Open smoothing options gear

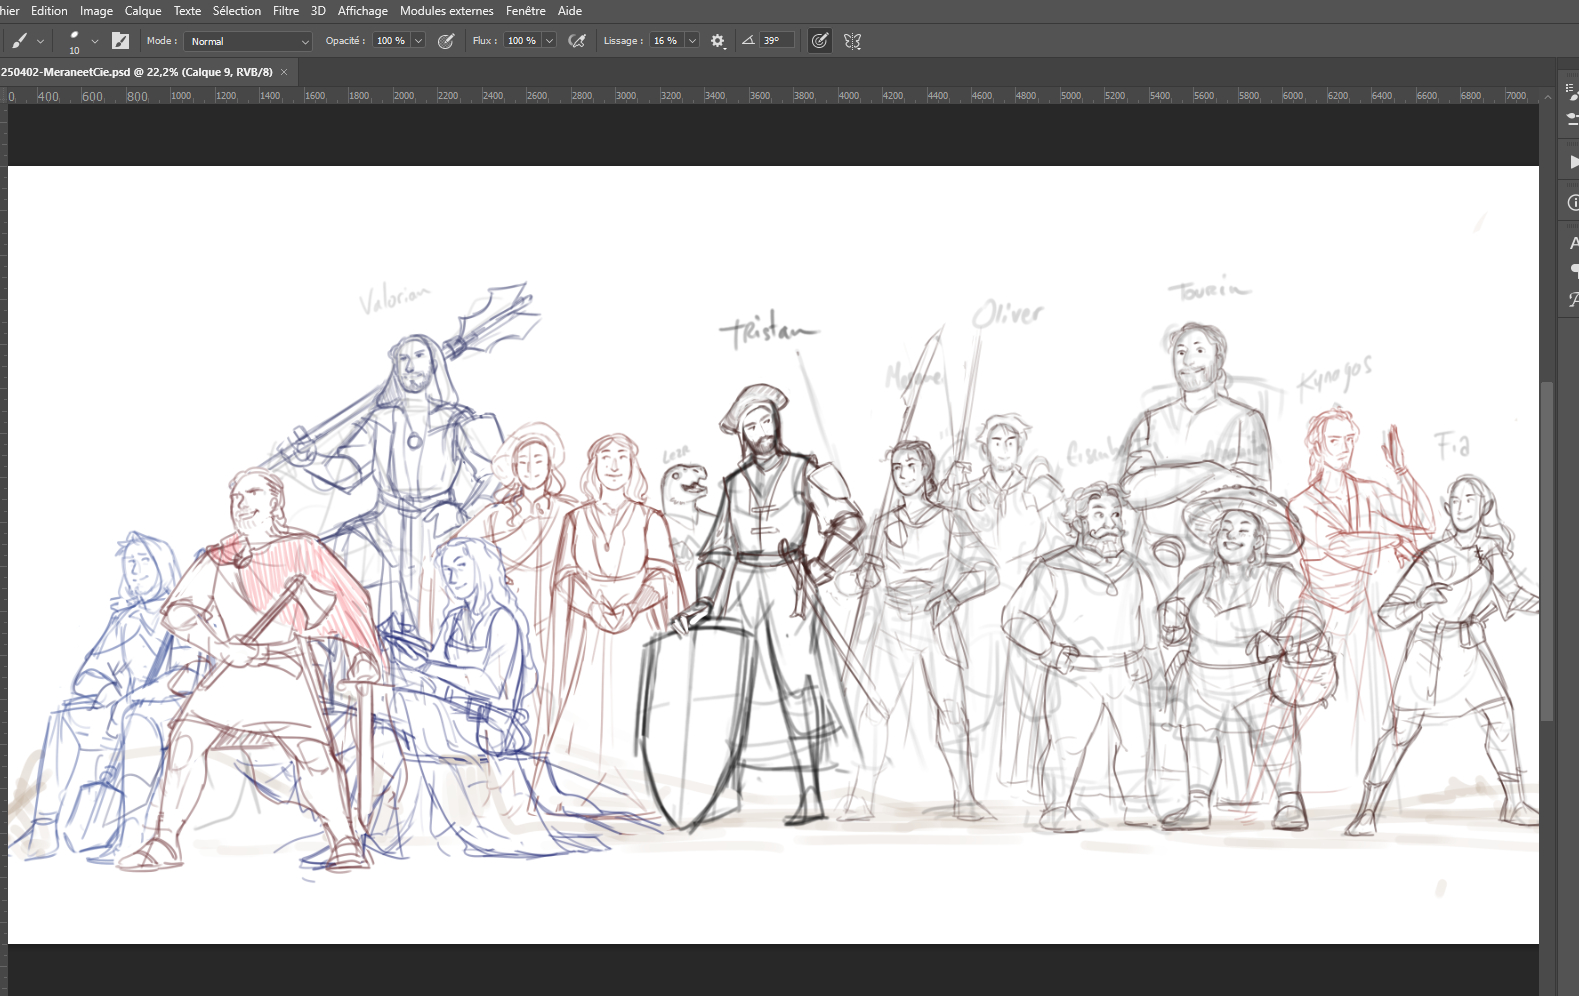pos(717,41)
